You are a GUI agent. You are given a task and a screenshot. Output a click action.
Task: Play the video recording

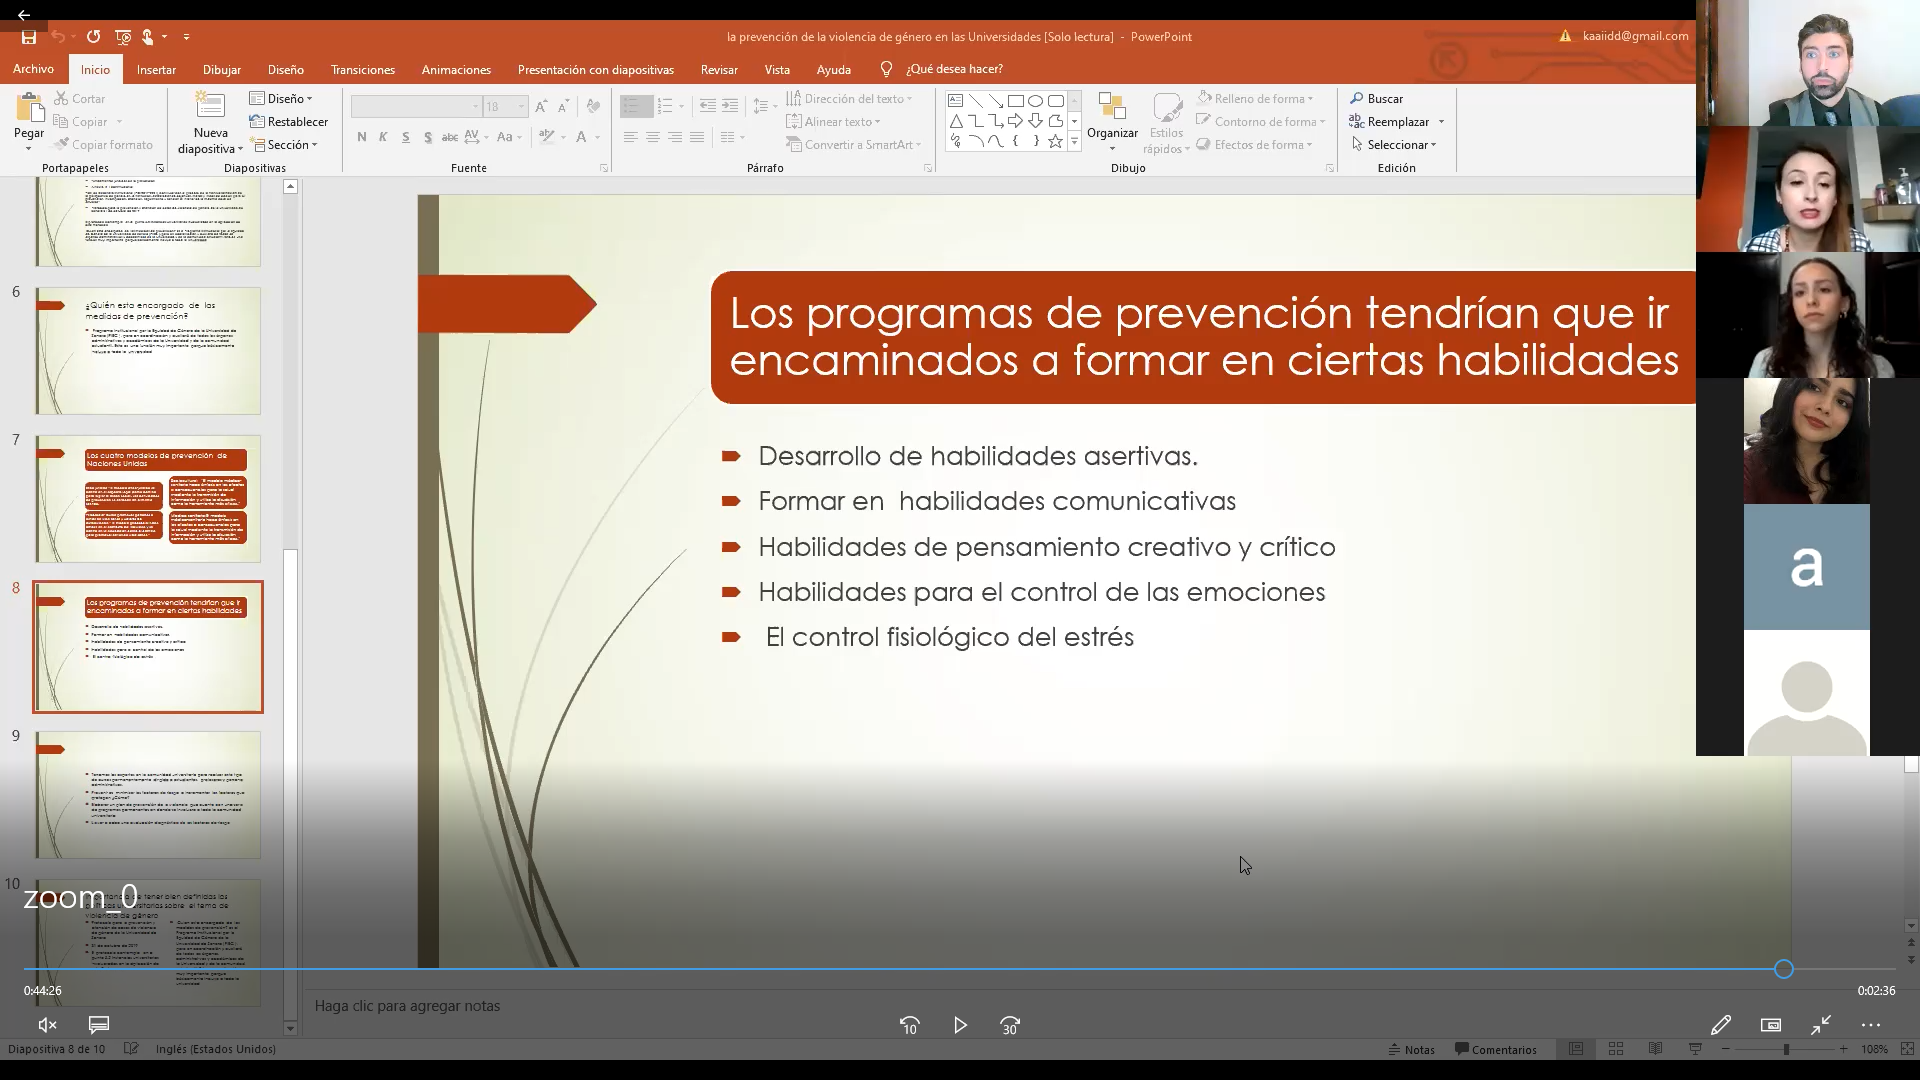point(960,1025)
